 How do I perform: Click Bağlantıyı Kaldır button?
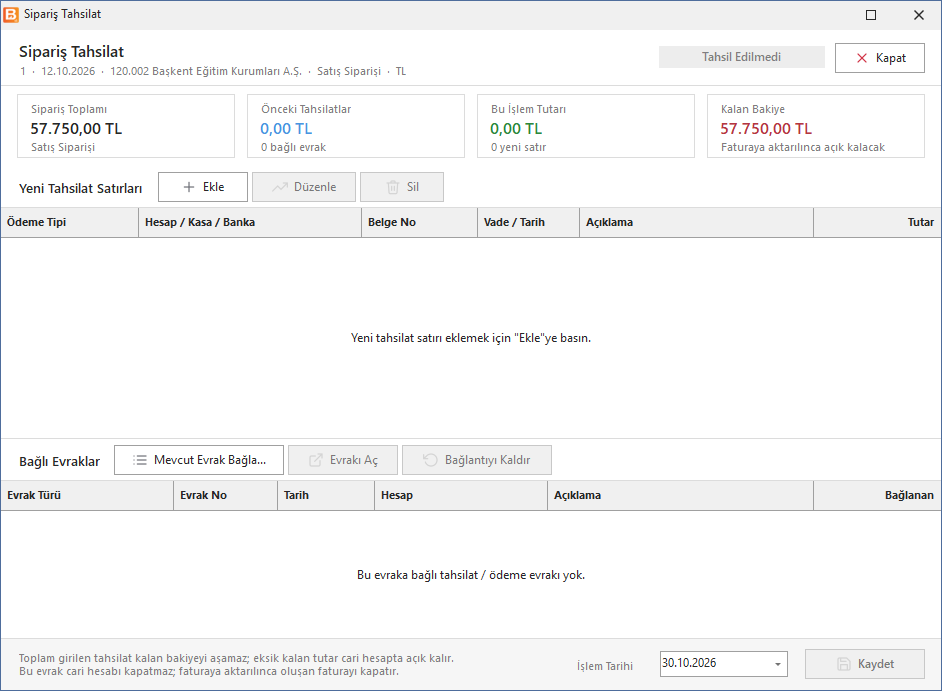coord(477,460)
